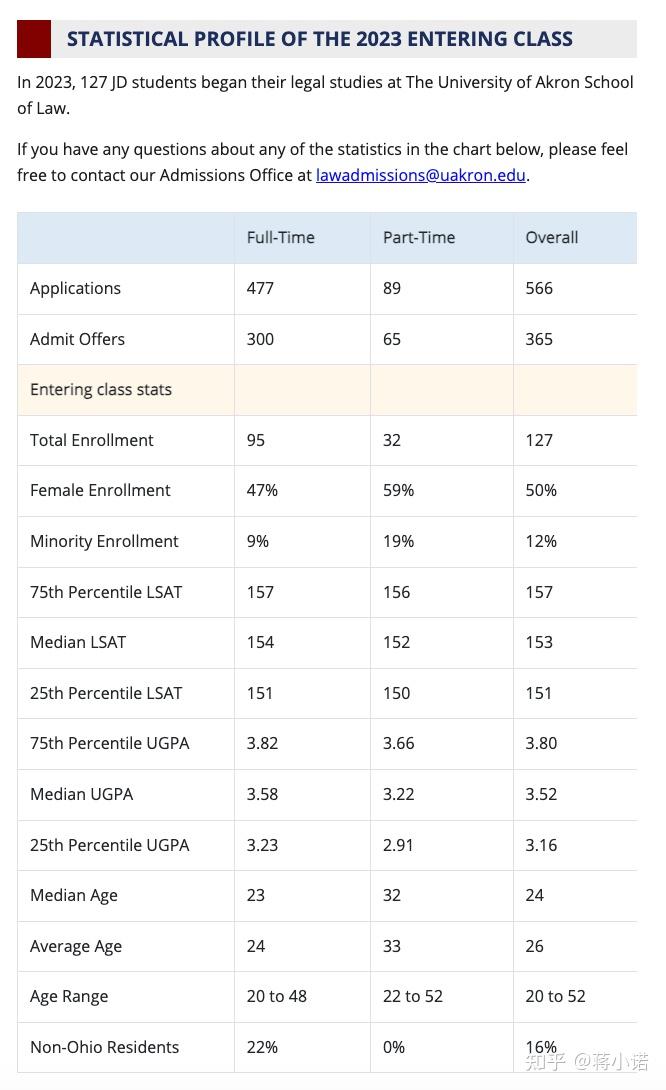Select the Overall column header

(552, 237)
